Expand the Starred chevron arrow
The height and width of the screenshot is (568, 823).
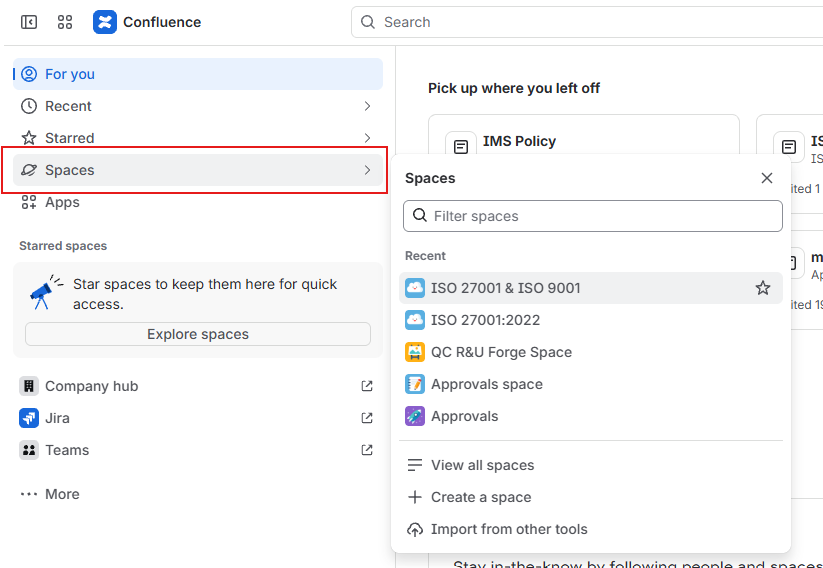point(367,138)
